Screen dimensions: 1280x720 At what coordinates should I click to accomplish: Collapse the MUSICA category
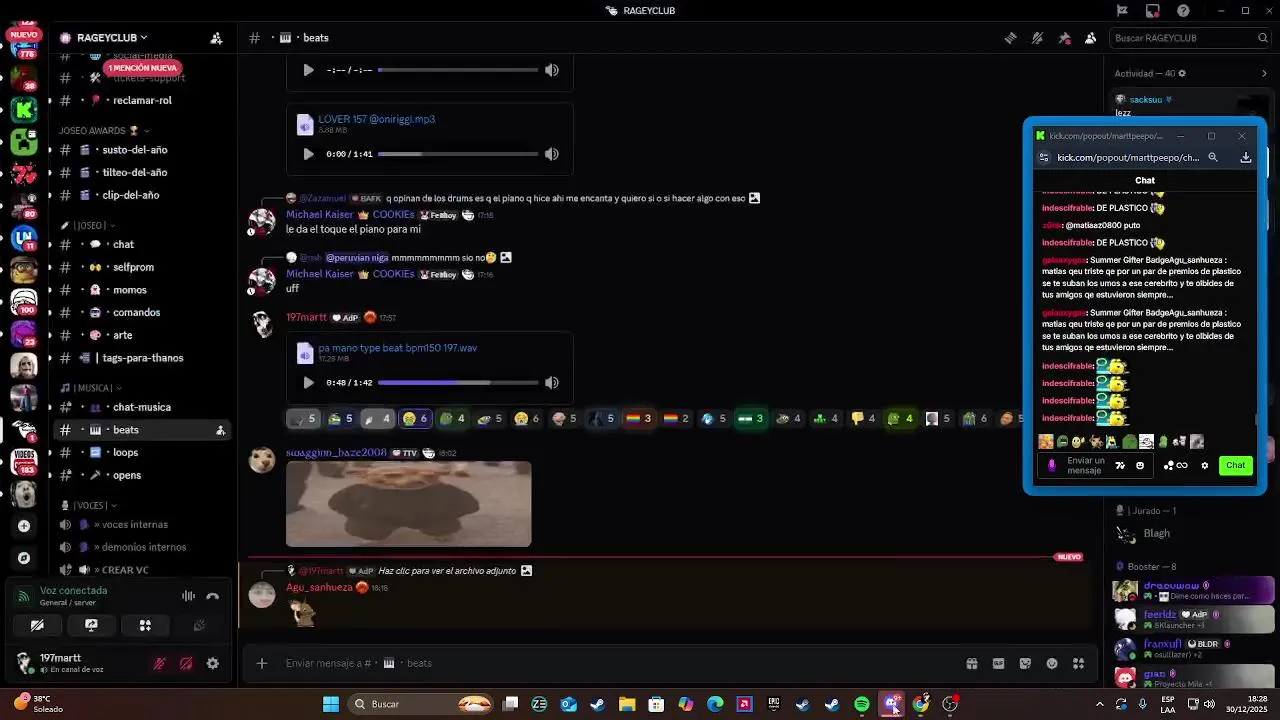pos(91,388)
